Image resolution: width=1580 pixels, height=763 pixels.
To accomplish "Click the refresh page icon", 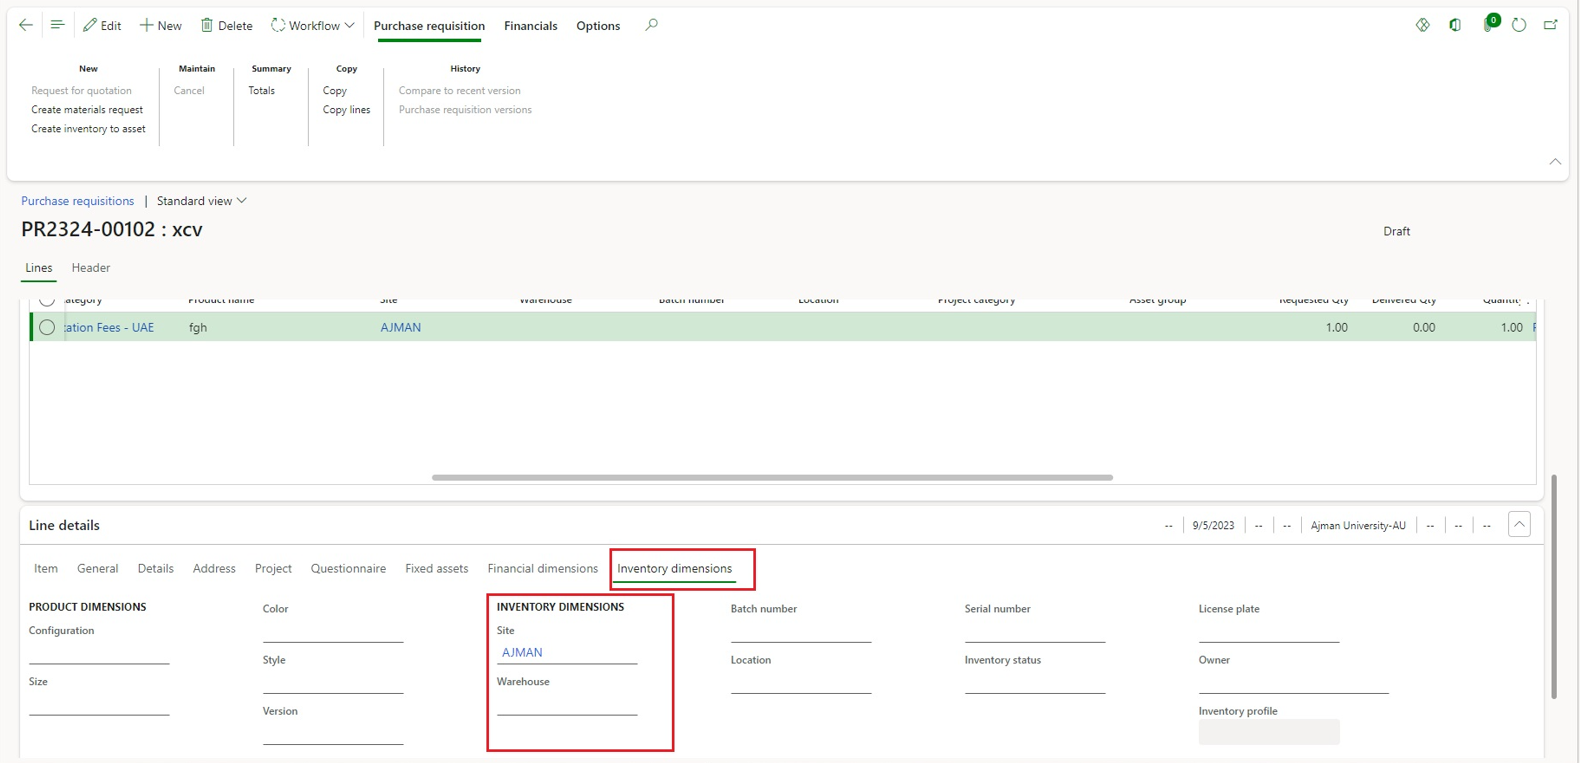I will click(1519, 25).
